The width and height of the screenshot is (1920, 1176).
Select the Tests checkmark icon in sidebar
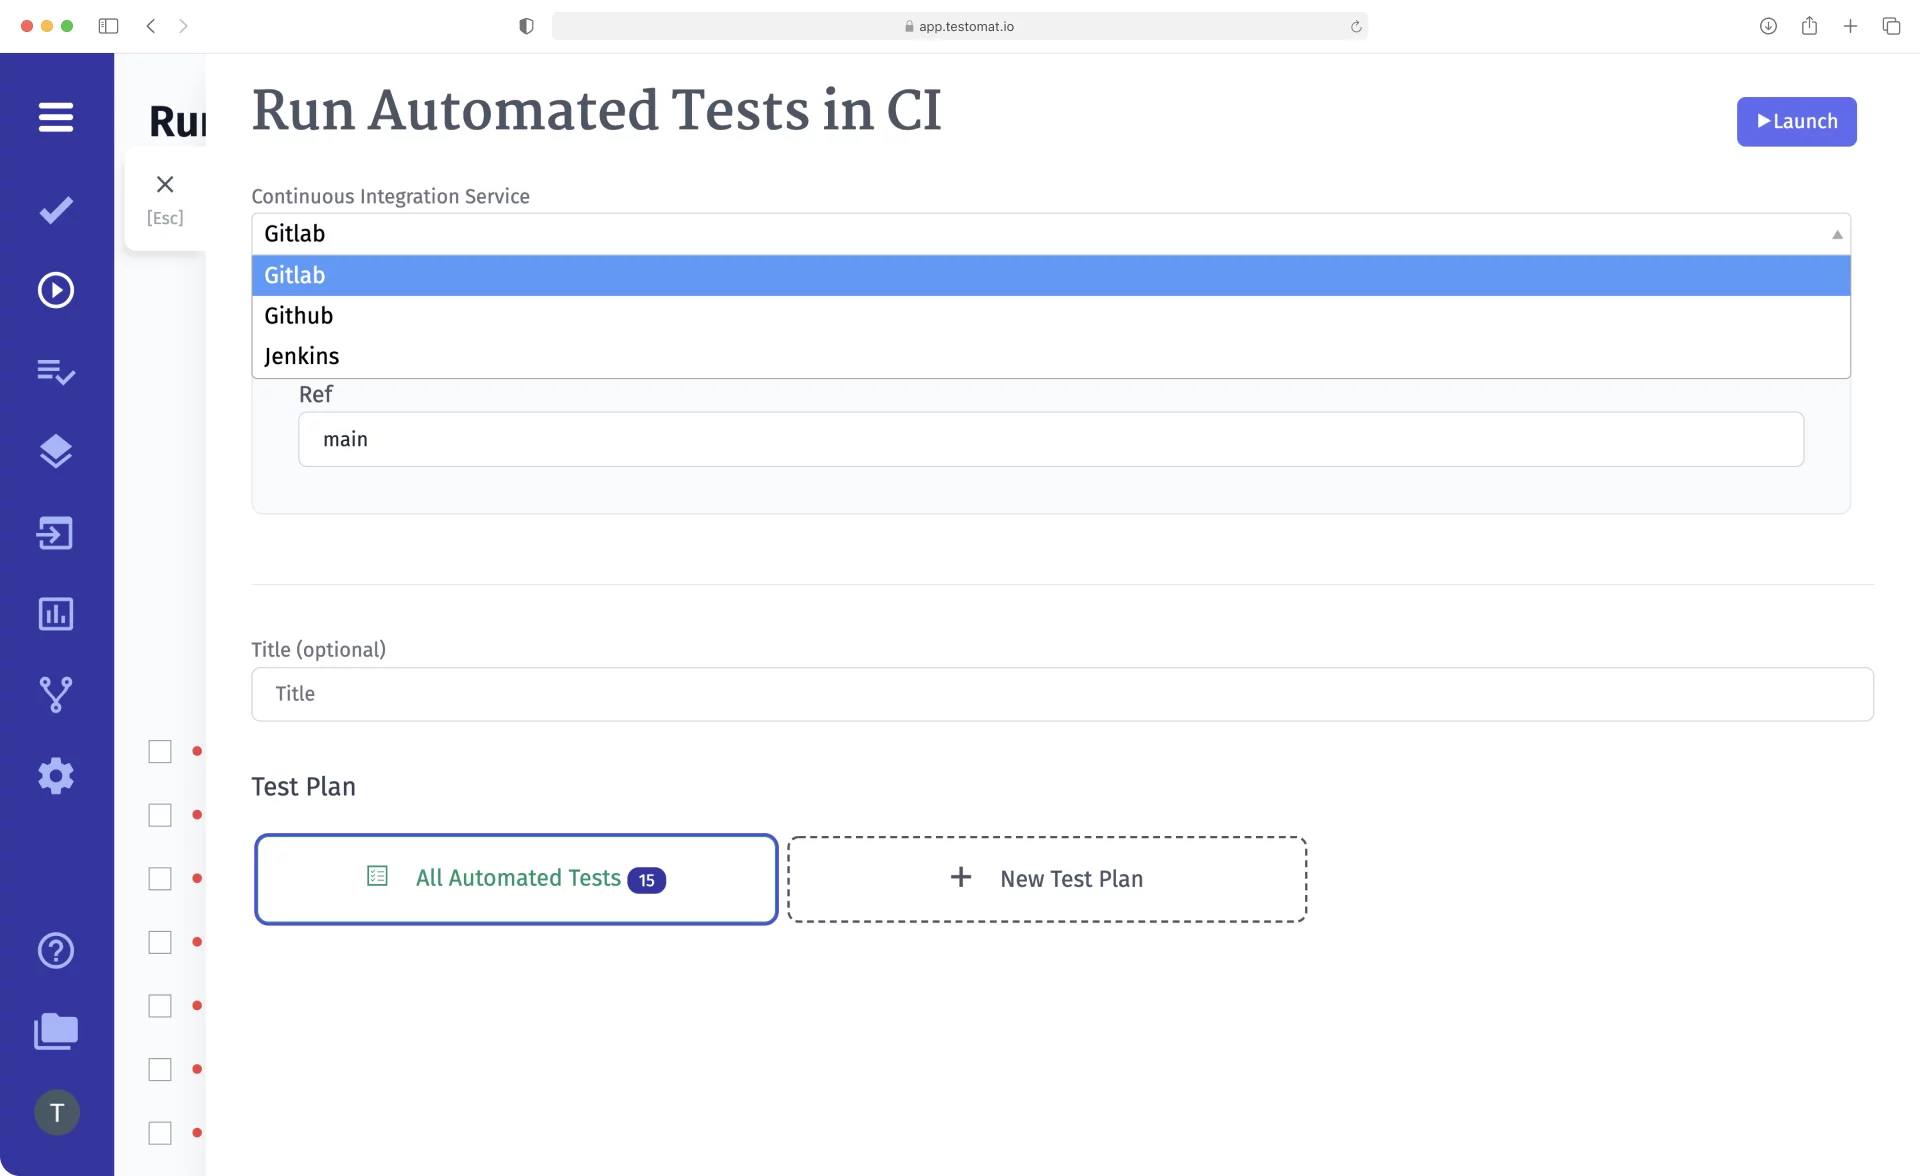tap(56, 209)
